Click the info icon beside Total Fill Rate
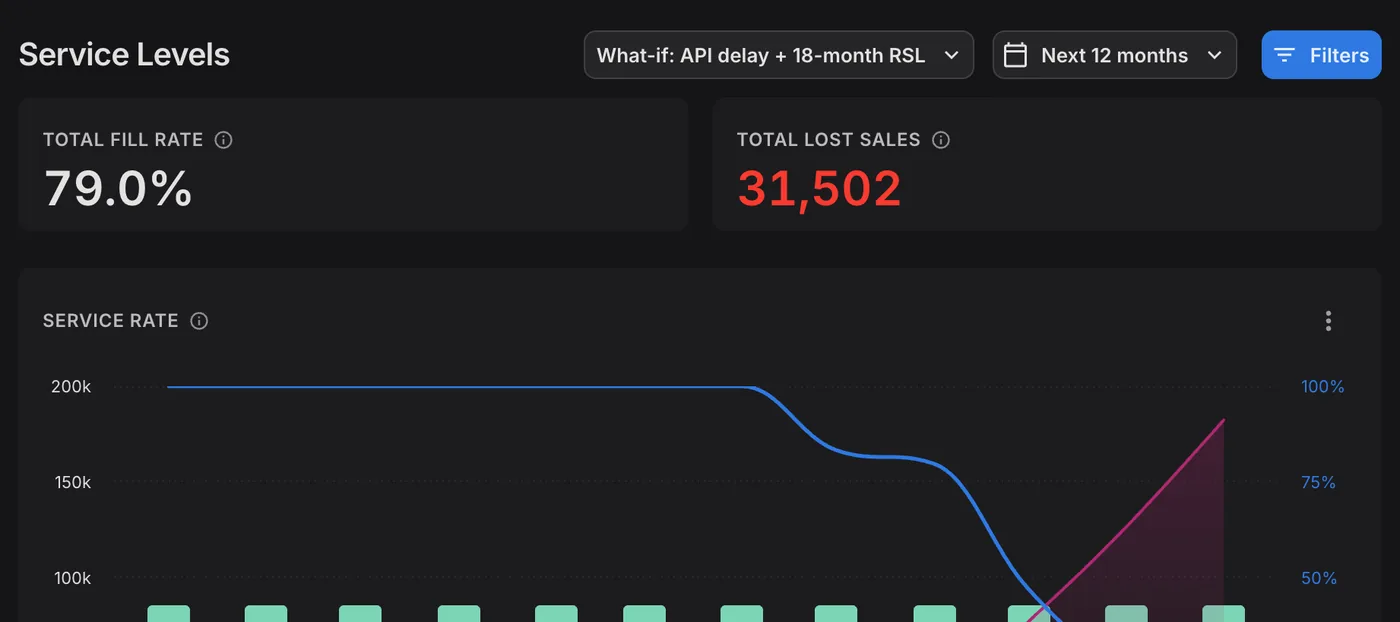1400x622 pixels. 224,140
